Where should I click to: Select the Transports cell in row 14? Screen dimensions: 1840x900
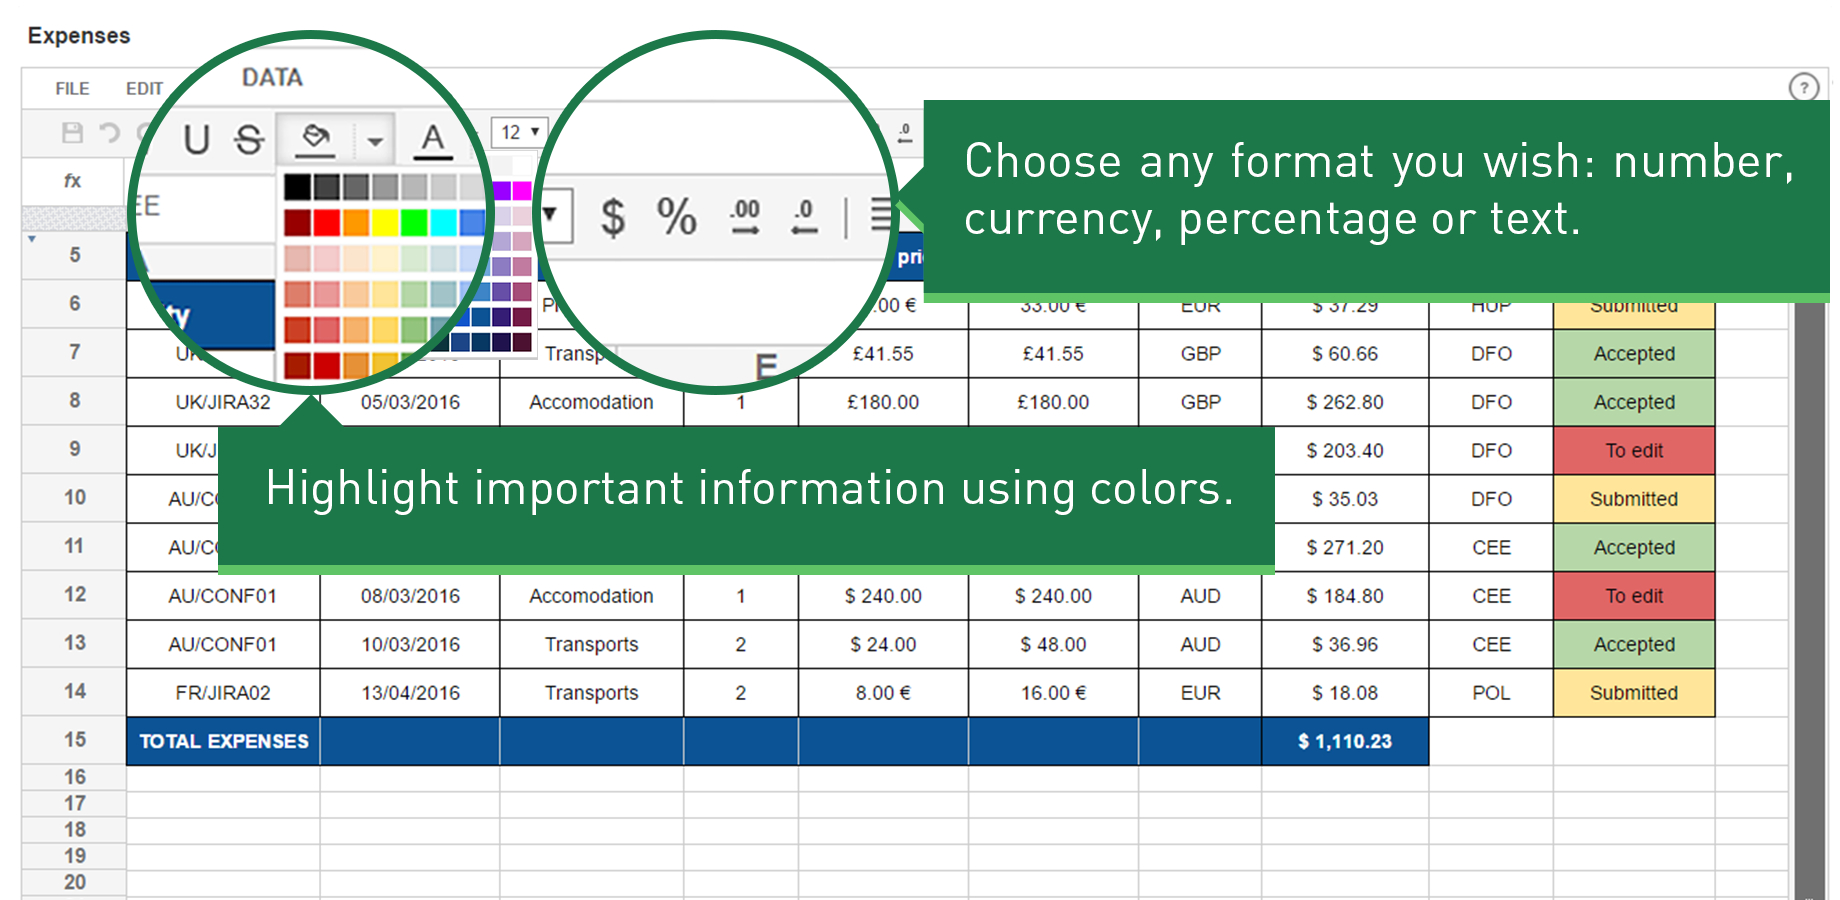click(591, 693)
